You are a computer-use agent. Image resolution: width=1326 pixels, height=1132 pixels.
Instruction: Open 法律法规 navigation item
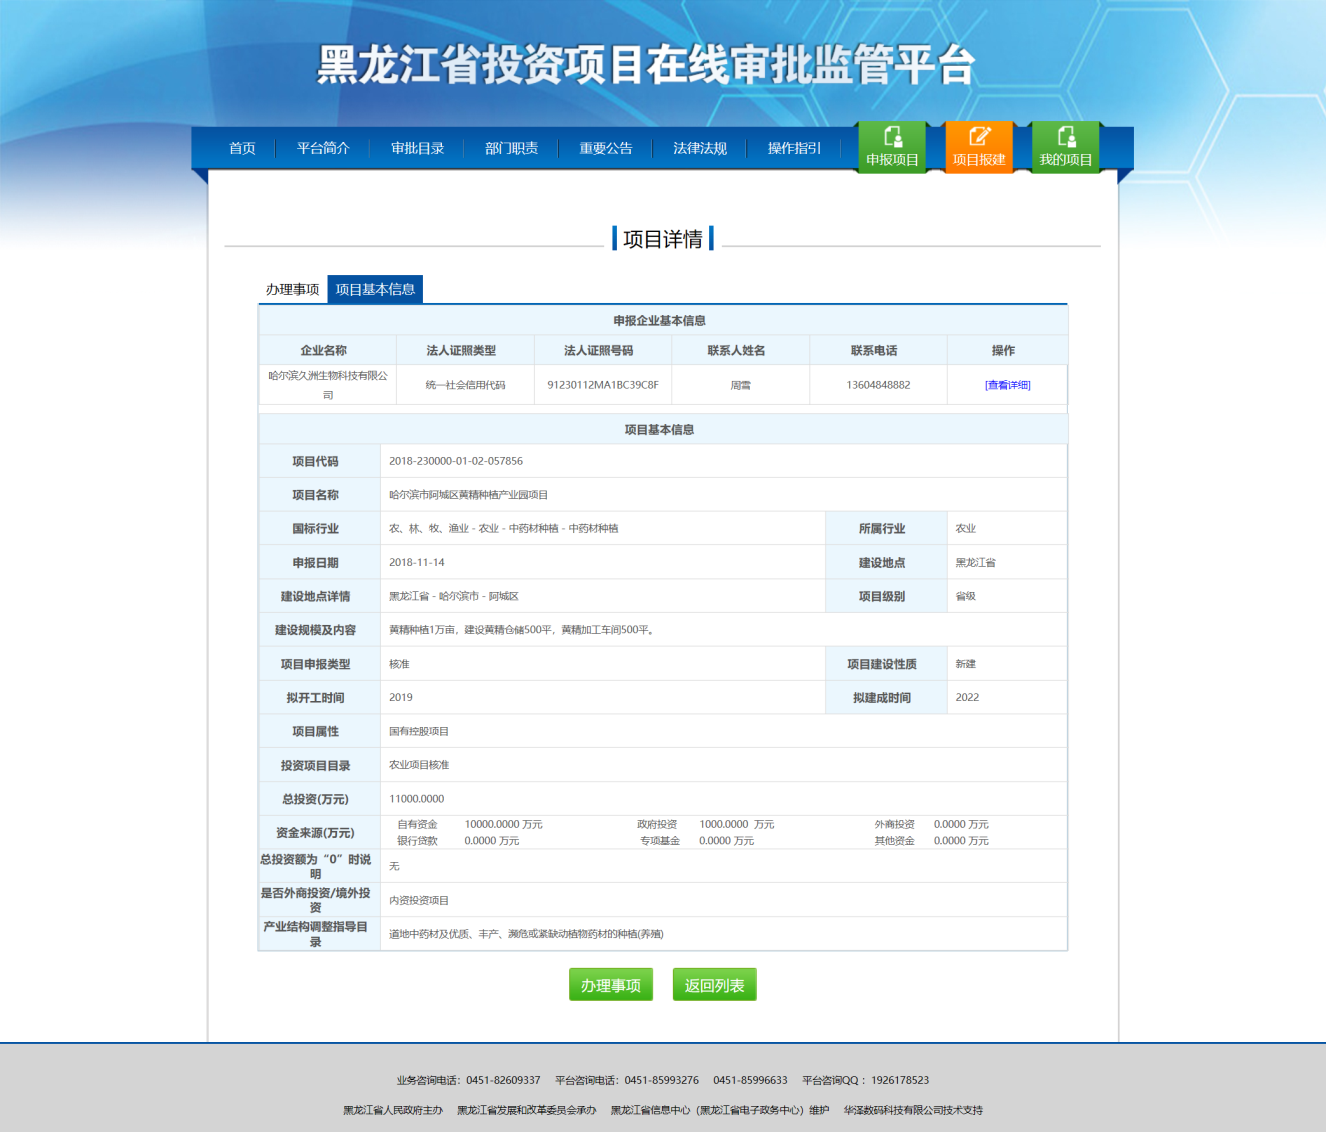coord(699,148)
